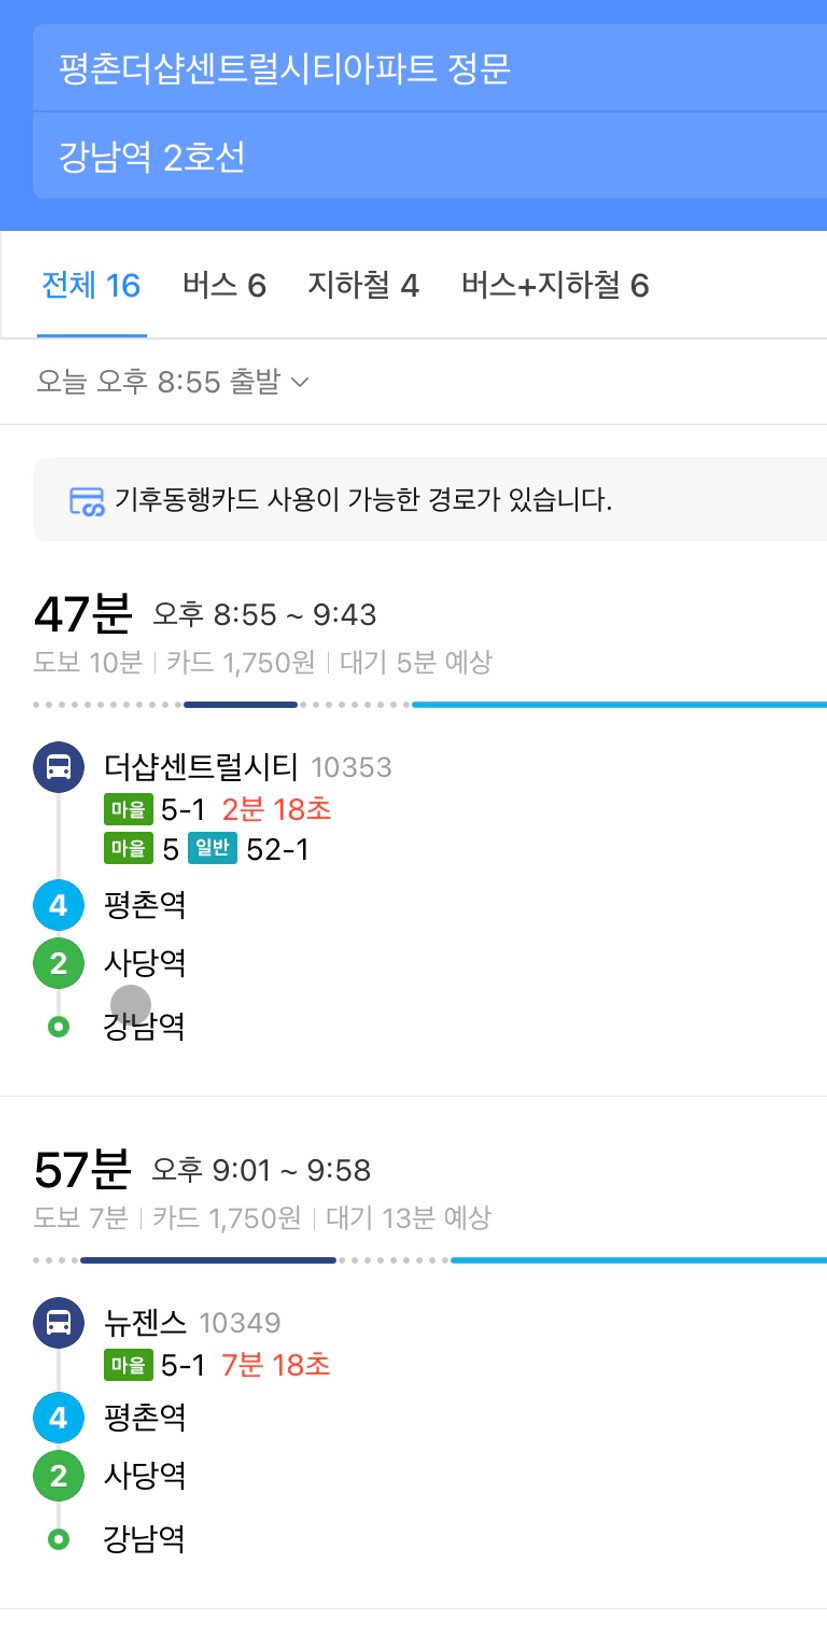This screenshot has height=1645, width=827.
Task: Select line 2 icon at 사당역 in first route
Action: (x=58, y=963)
